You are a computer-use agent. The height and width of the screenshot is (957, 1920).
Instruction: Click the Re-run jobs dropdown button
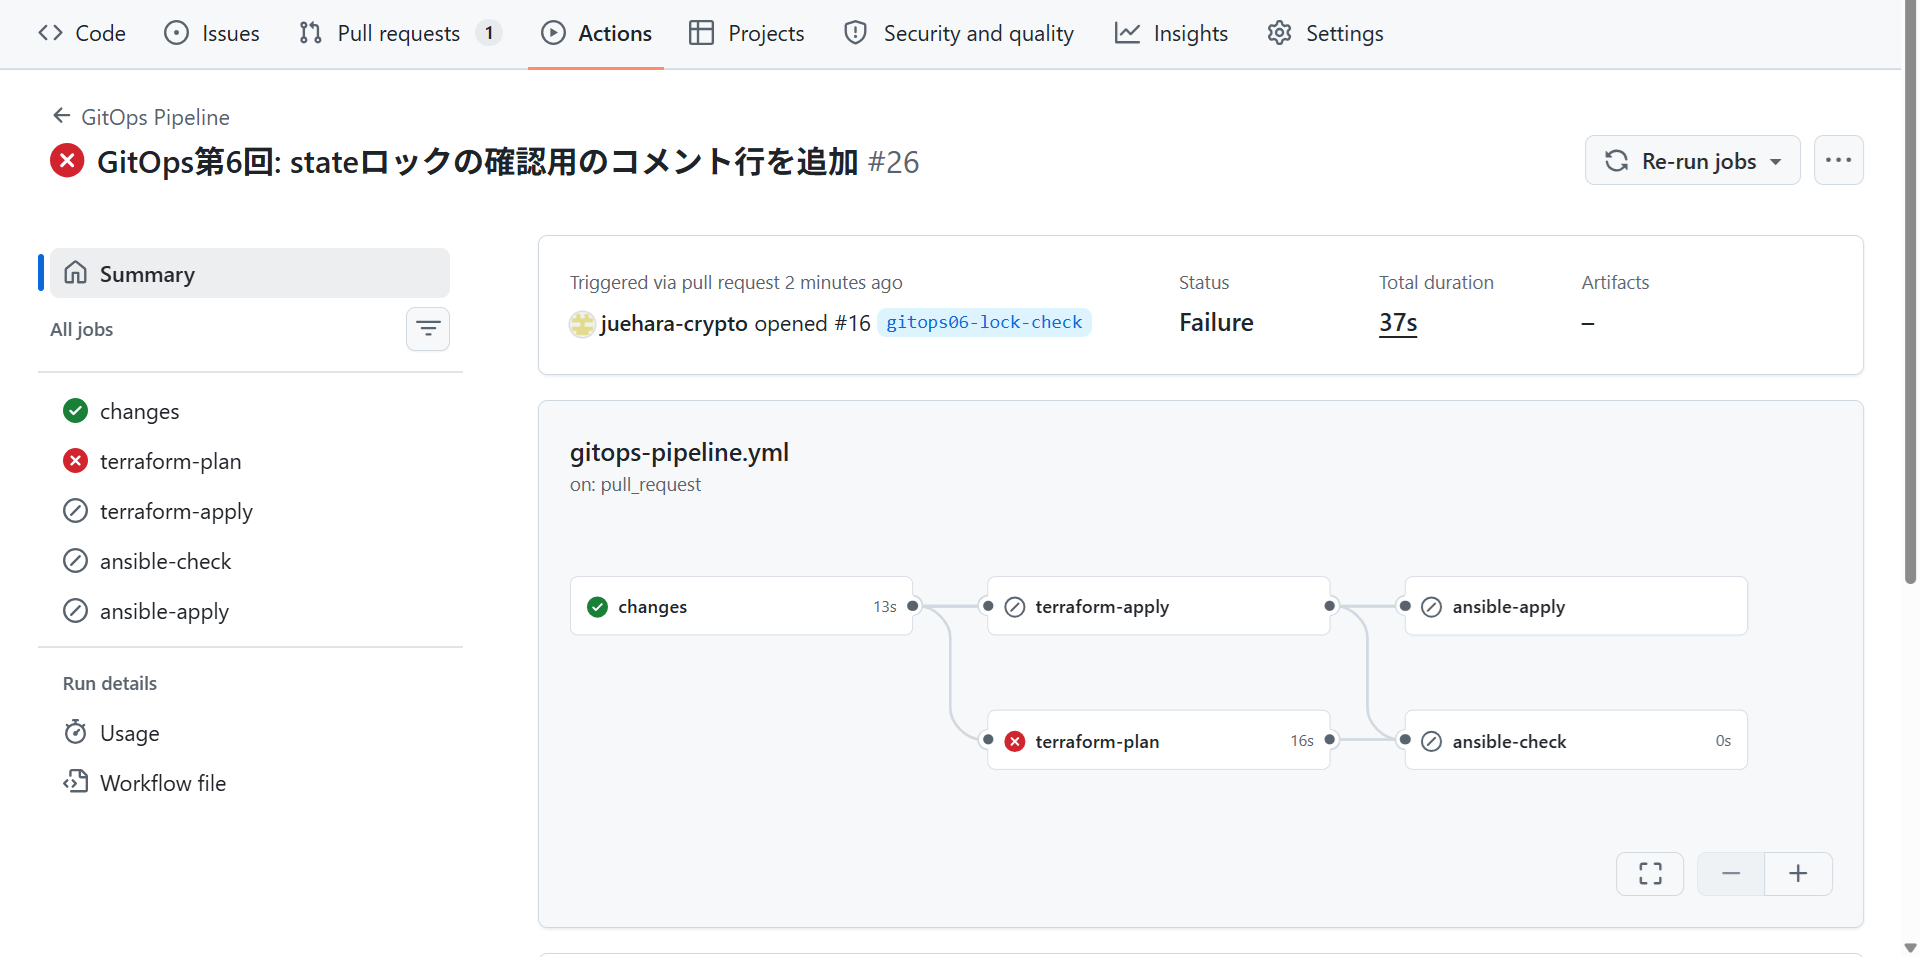(x=1692, y=160)
